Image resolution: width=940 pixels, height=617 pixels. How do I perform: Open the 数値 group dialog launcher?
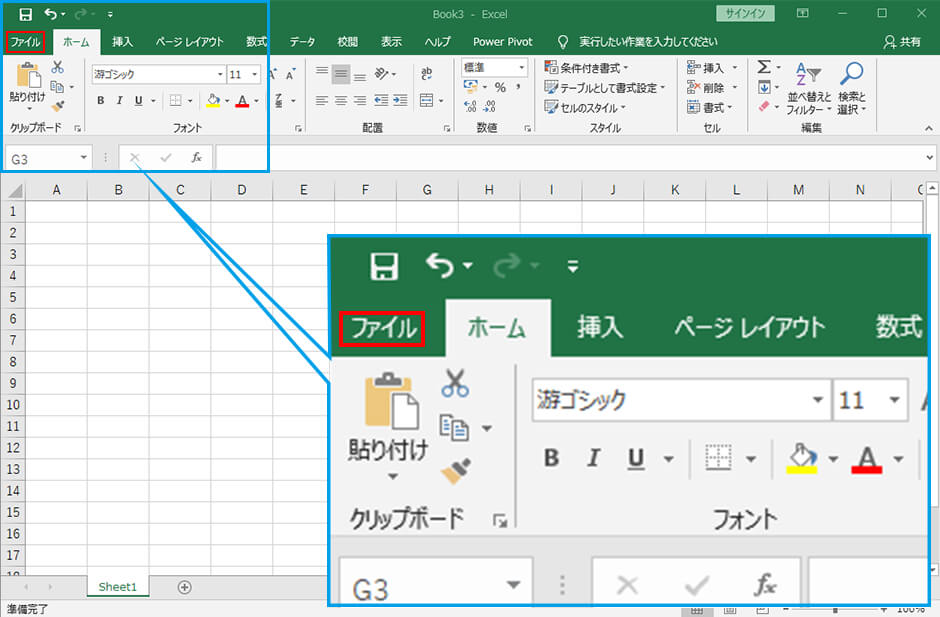[528, 128]
